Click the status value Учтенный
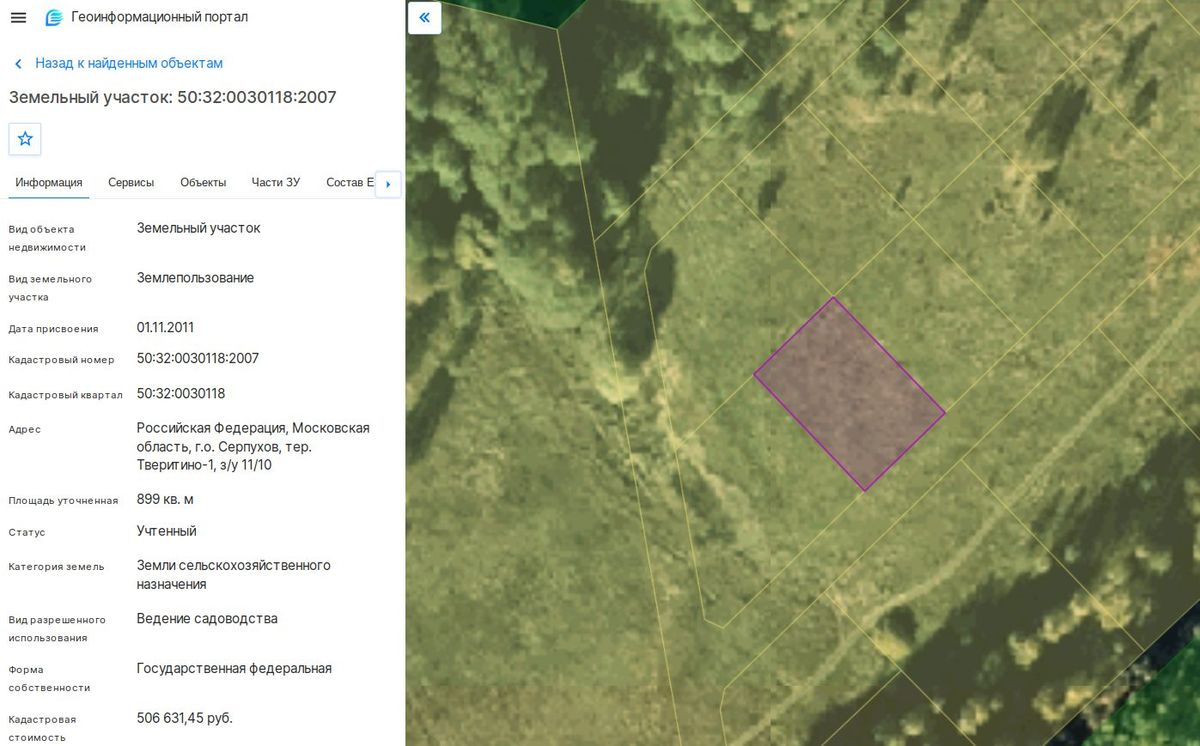 167,531
